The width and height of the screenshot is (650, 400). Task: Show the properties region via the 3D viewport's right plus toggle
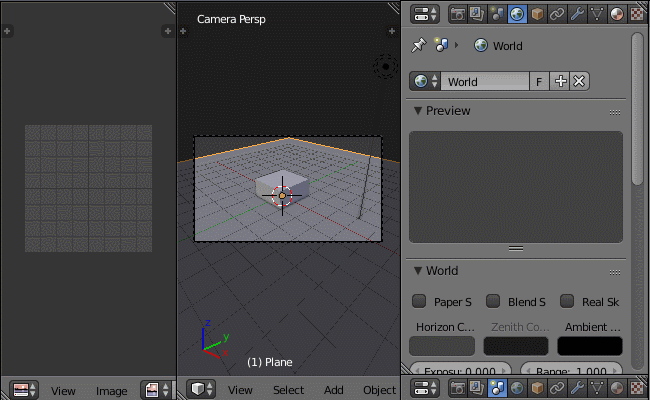[392, 32]
